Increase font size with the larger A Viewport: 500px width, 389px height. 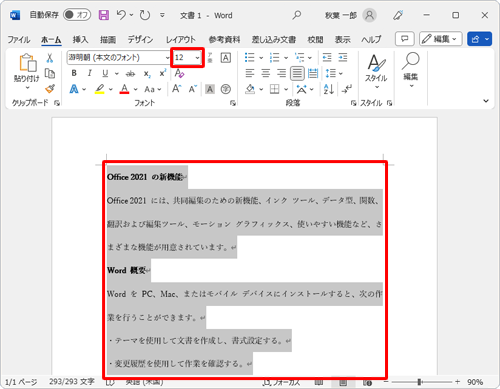click(x=177, y=89)
